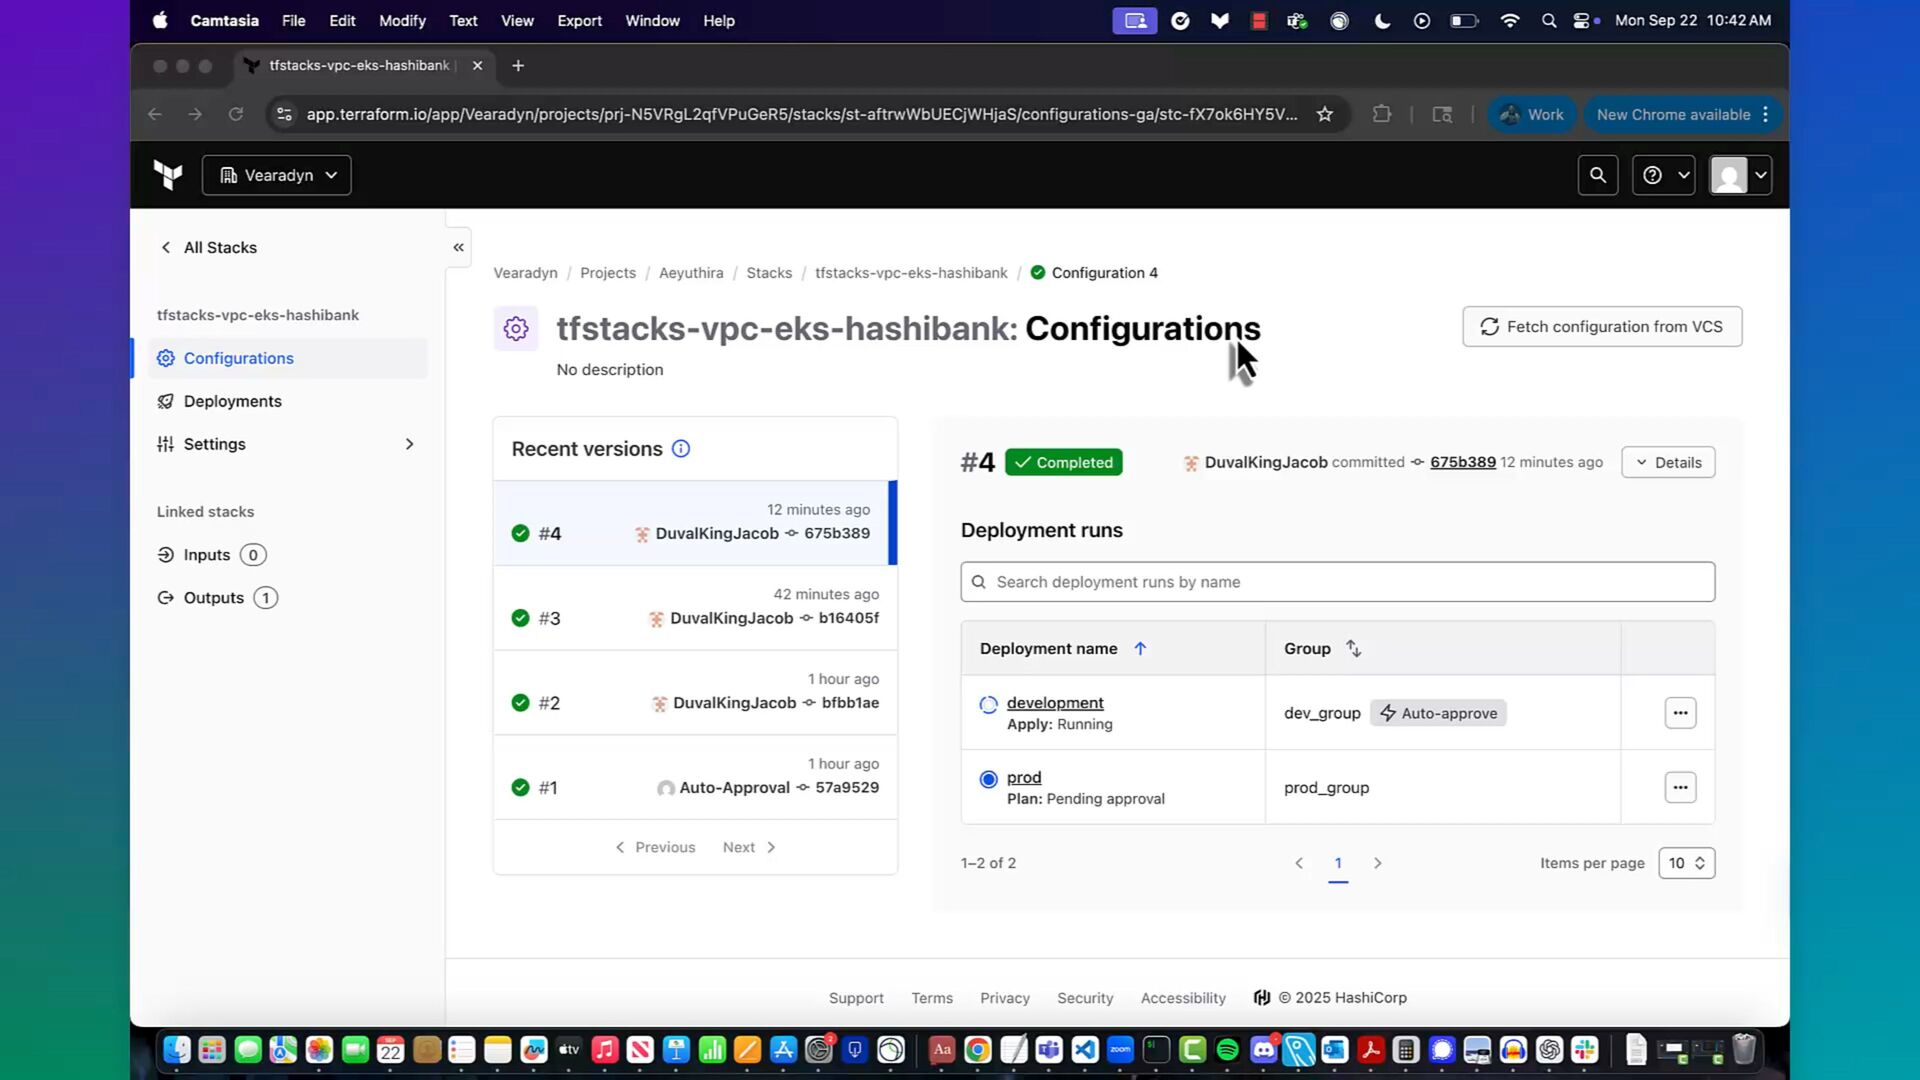The height and width of the screenshot is (1080, 1920).
Task: Click the Terraform logo icon
Action: tap(168, 175)
